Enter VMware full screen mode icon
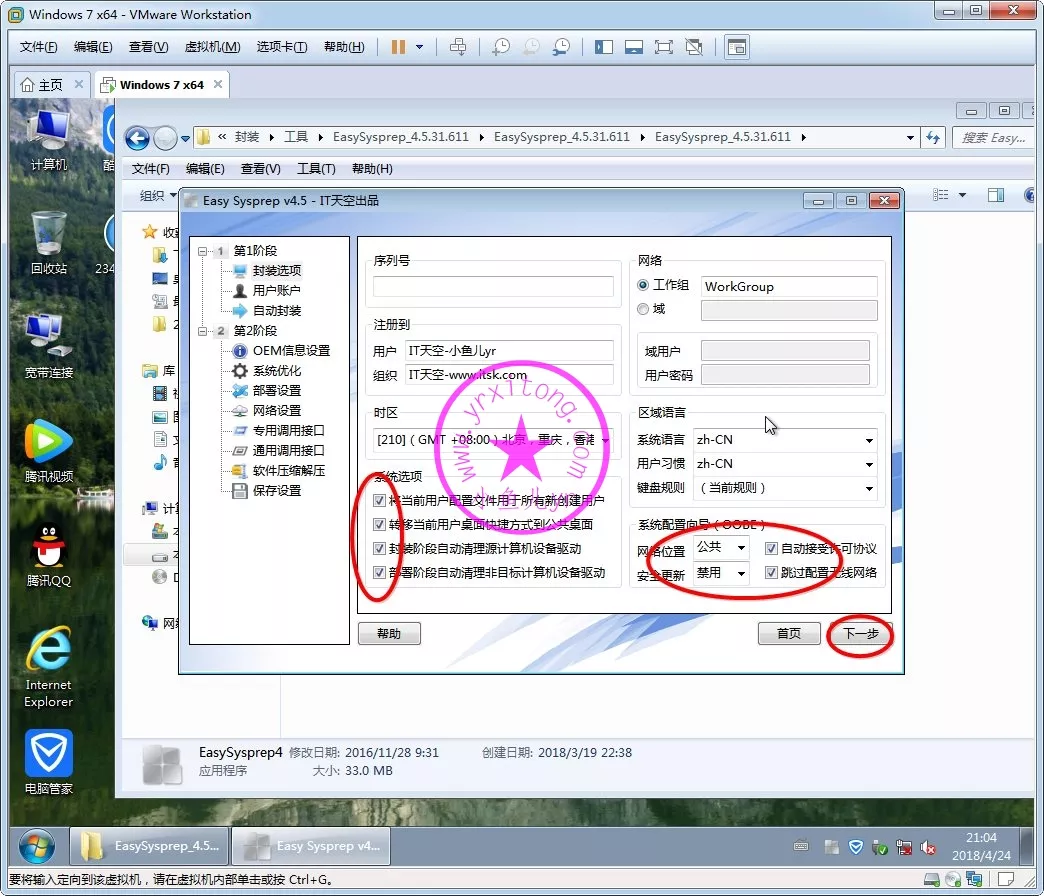1044x896 pixels. (x=663, y=47)
